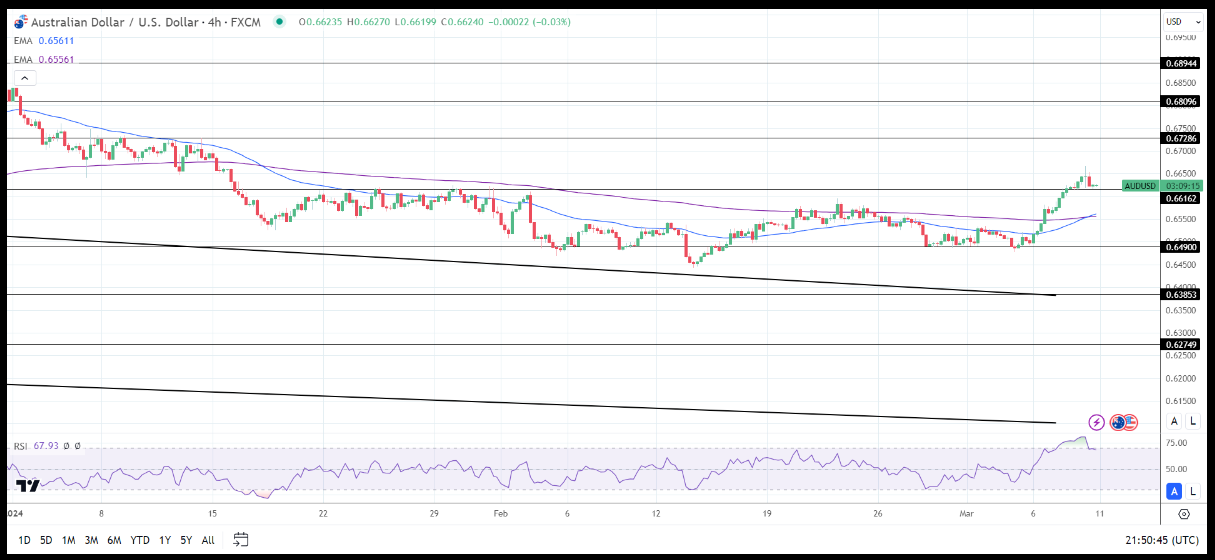Viewport: 1215px width, 560px height.
Task: Set time range to 5D
Action: (46, 540)
